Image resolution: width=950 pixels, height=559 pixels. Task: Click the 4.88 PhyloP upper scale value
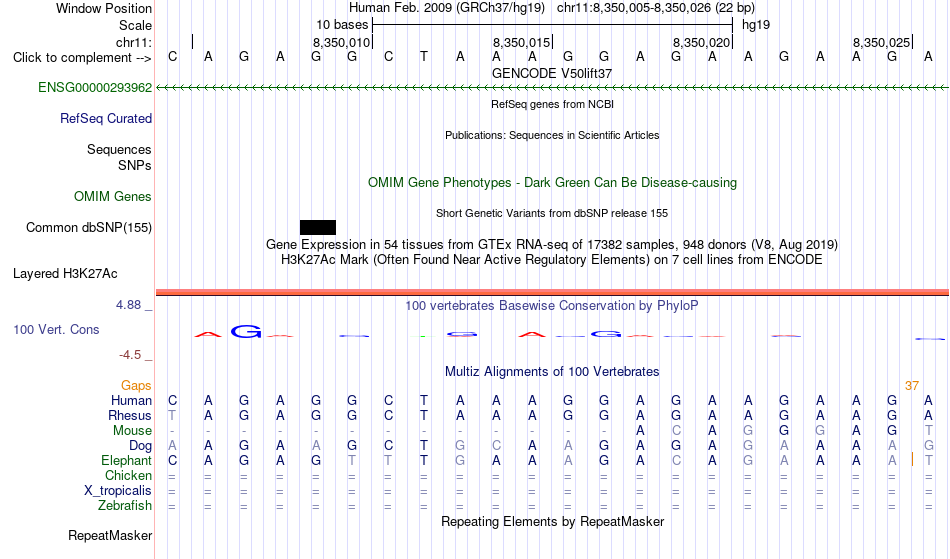pos(128,305)
